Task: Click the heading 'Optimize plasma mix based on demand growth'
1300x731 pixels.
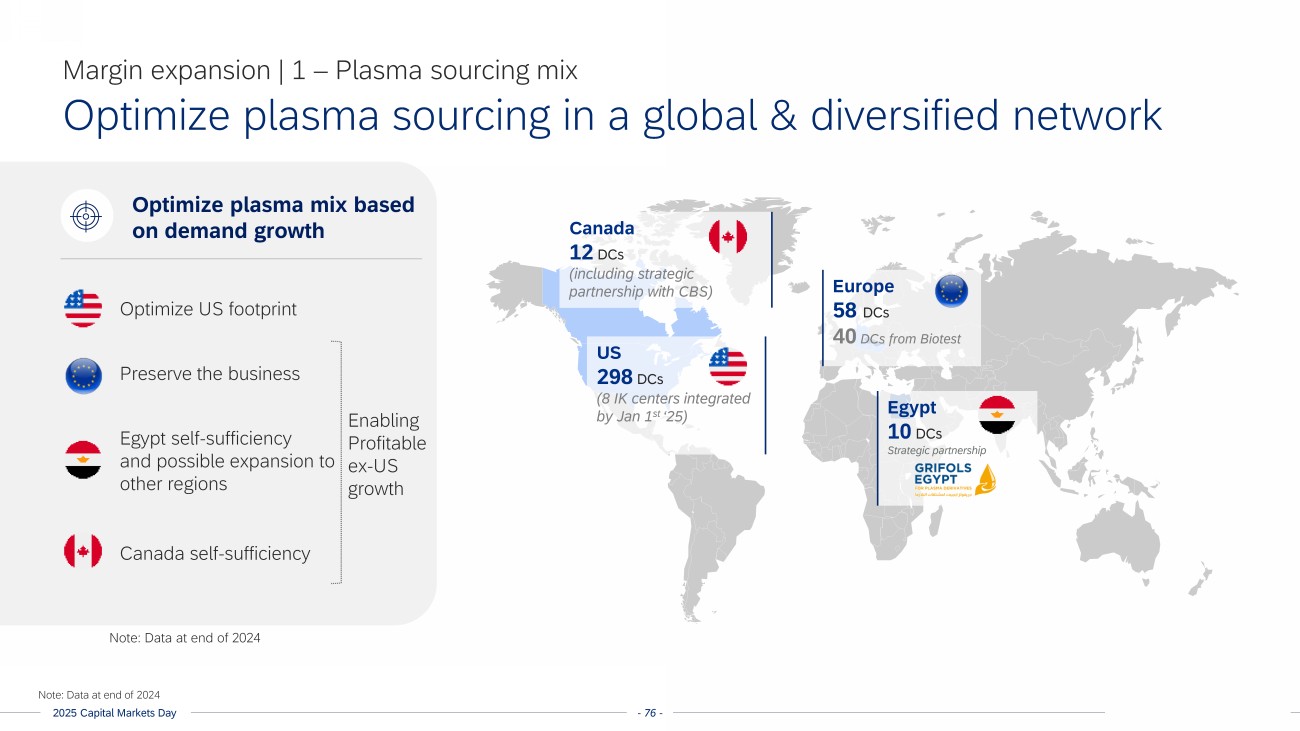Action: [273, 218]
